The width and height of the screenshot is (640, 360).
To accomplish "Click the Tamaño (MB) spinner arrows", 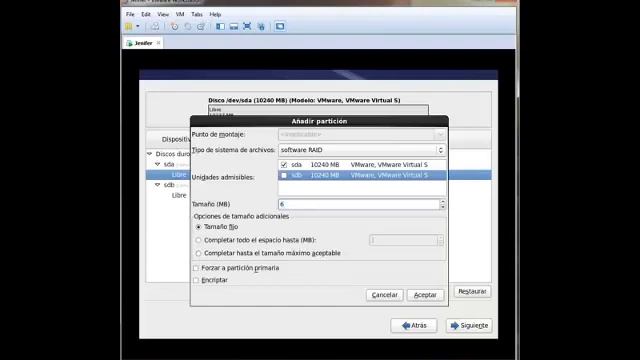I will [x=442, y=204].
